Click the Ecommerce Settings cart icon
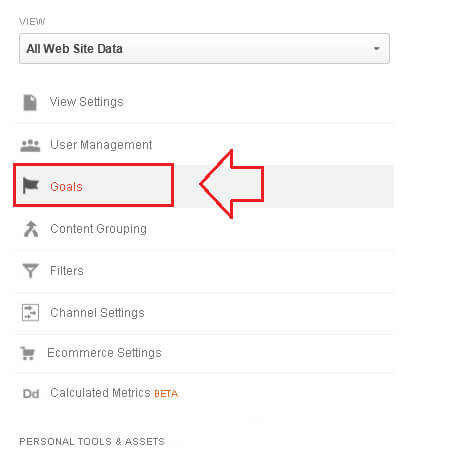This screenshot has height=466, width=450. pyautogui.click(x=28, y=353)
